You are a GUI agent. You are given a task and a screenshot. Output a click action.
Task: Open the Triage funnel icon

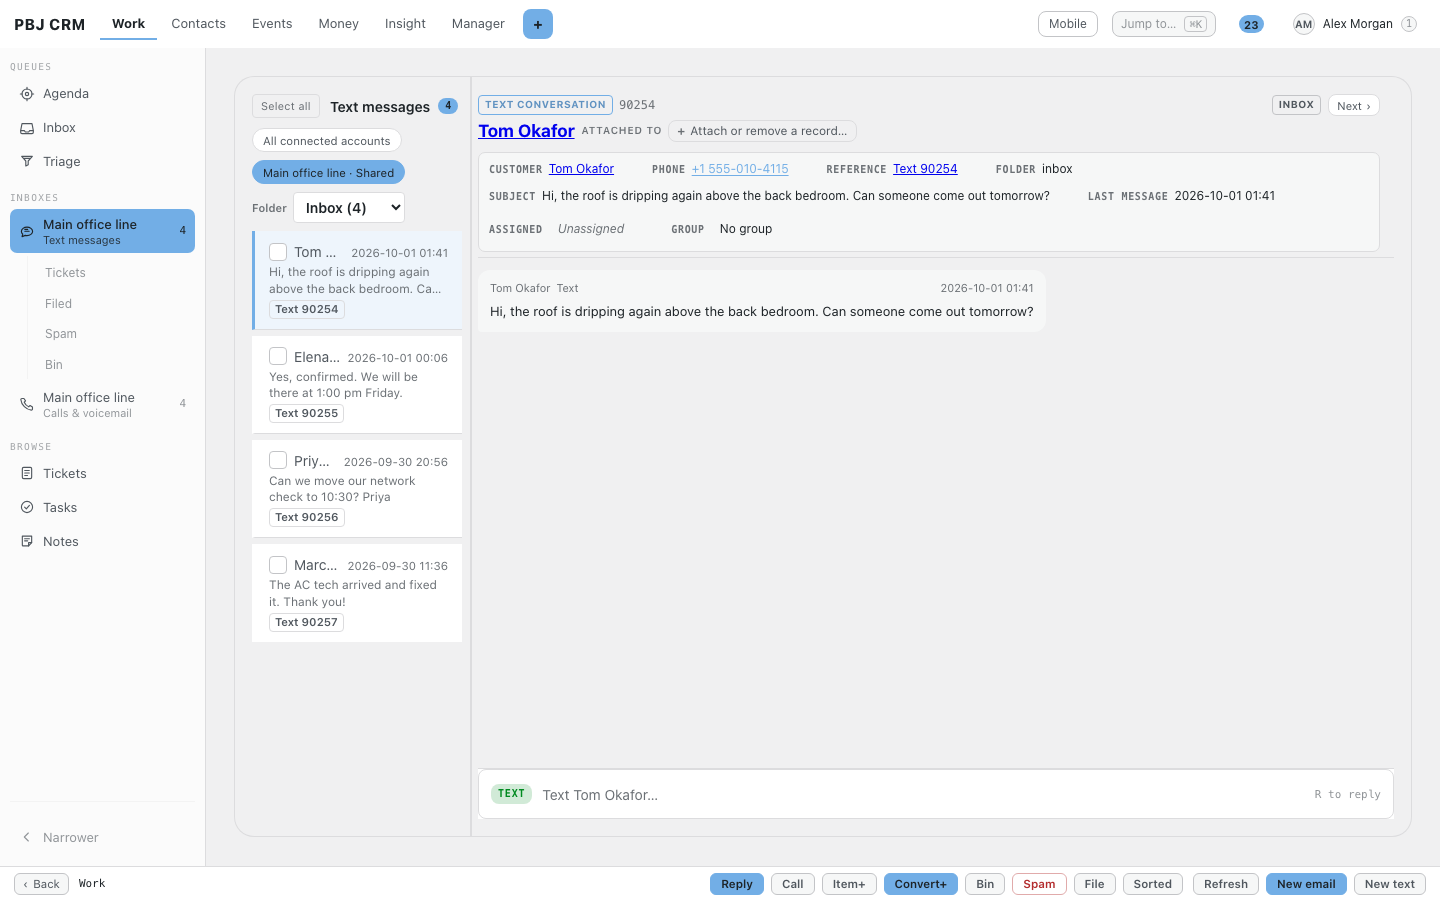click(27, 162)
